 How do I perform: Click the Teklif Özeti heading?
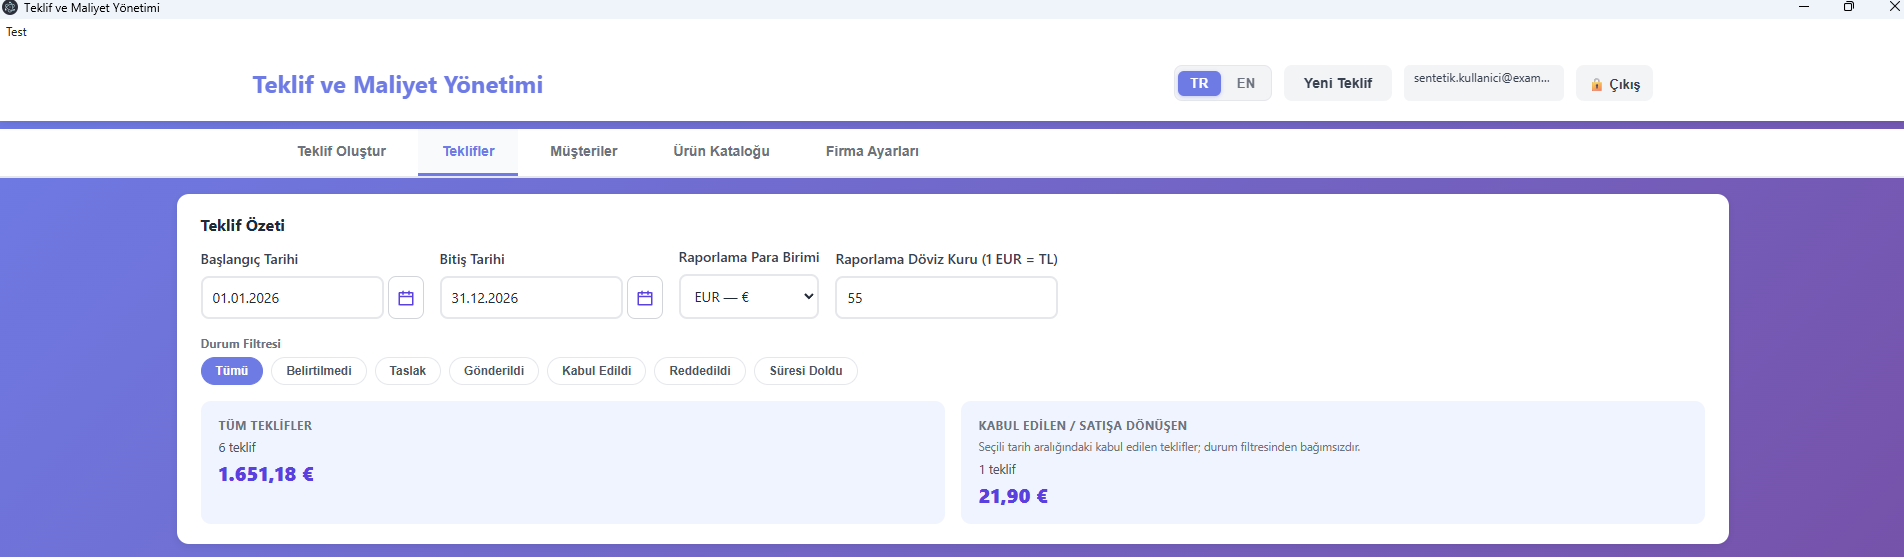[243, 226]
